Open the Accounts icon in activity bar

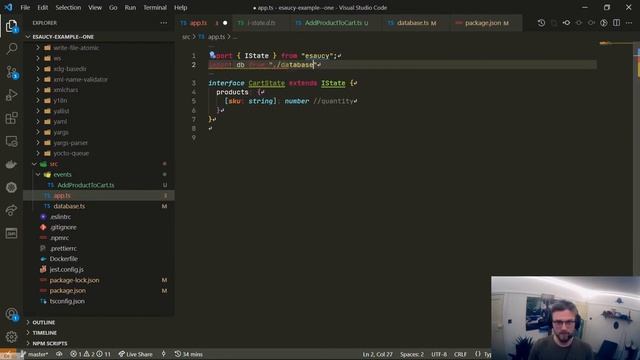pyautogui.click(x=11, y=314)
